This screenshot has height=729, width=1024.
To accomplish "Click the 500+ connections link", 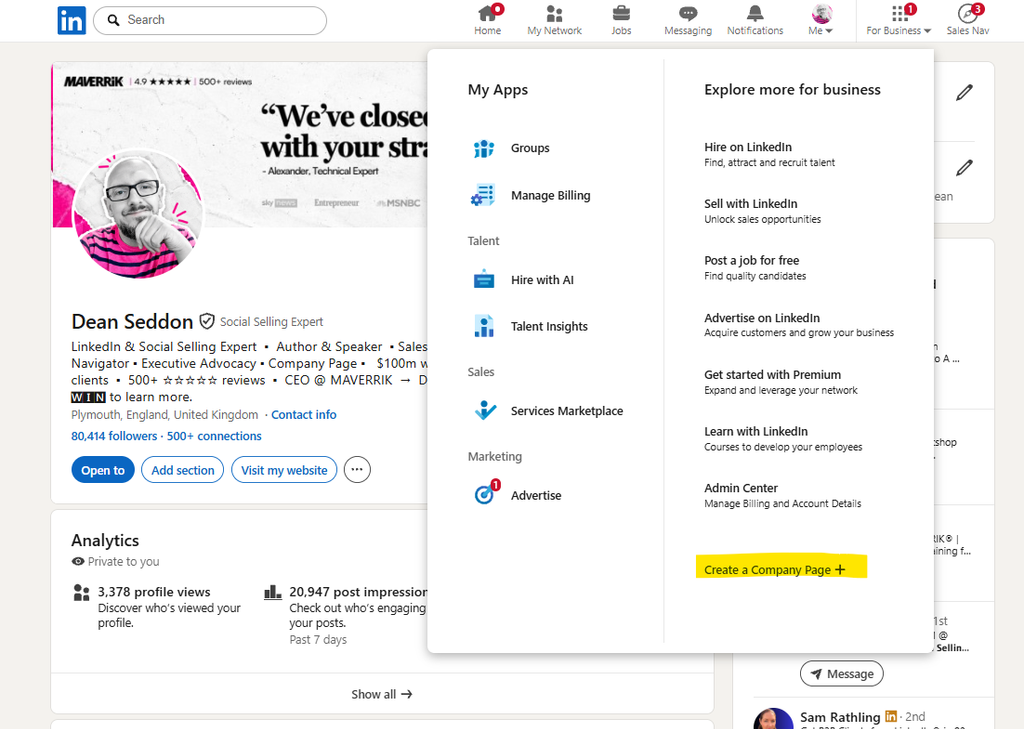I will pos(214,436).
